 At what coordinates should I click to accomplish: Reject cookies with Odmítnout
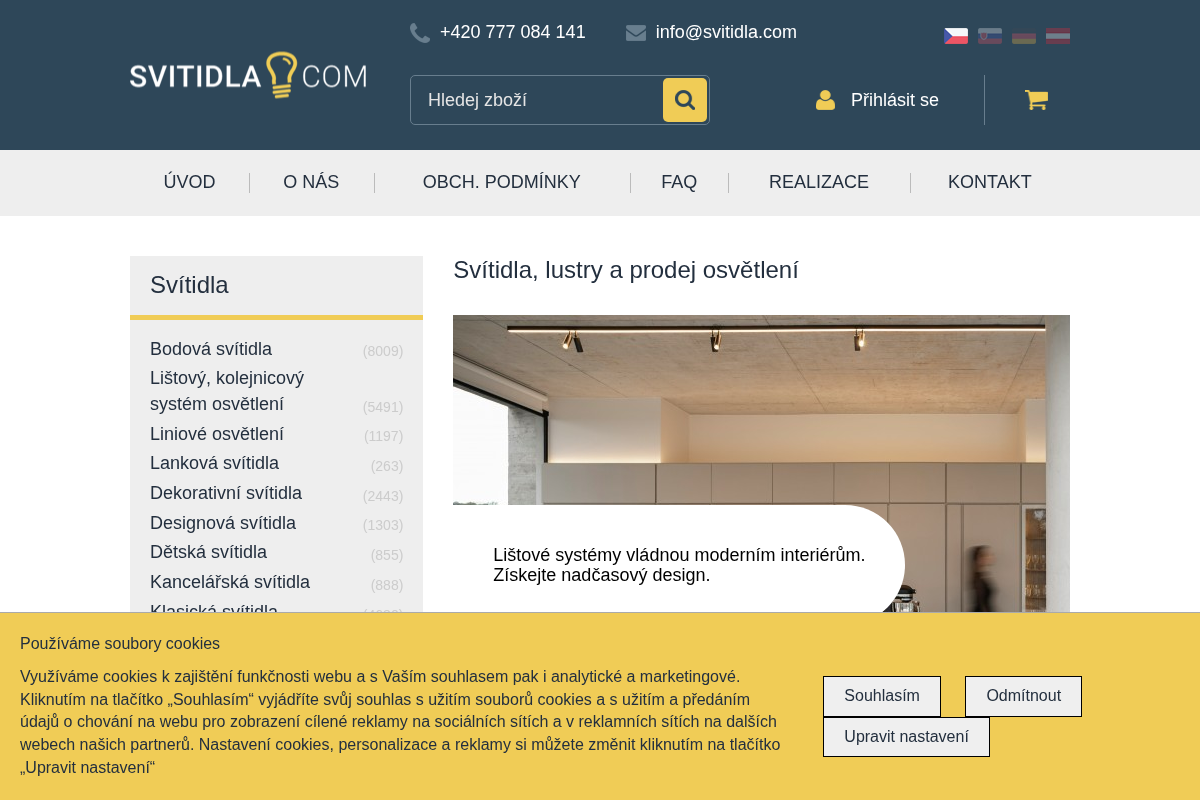1023,696
